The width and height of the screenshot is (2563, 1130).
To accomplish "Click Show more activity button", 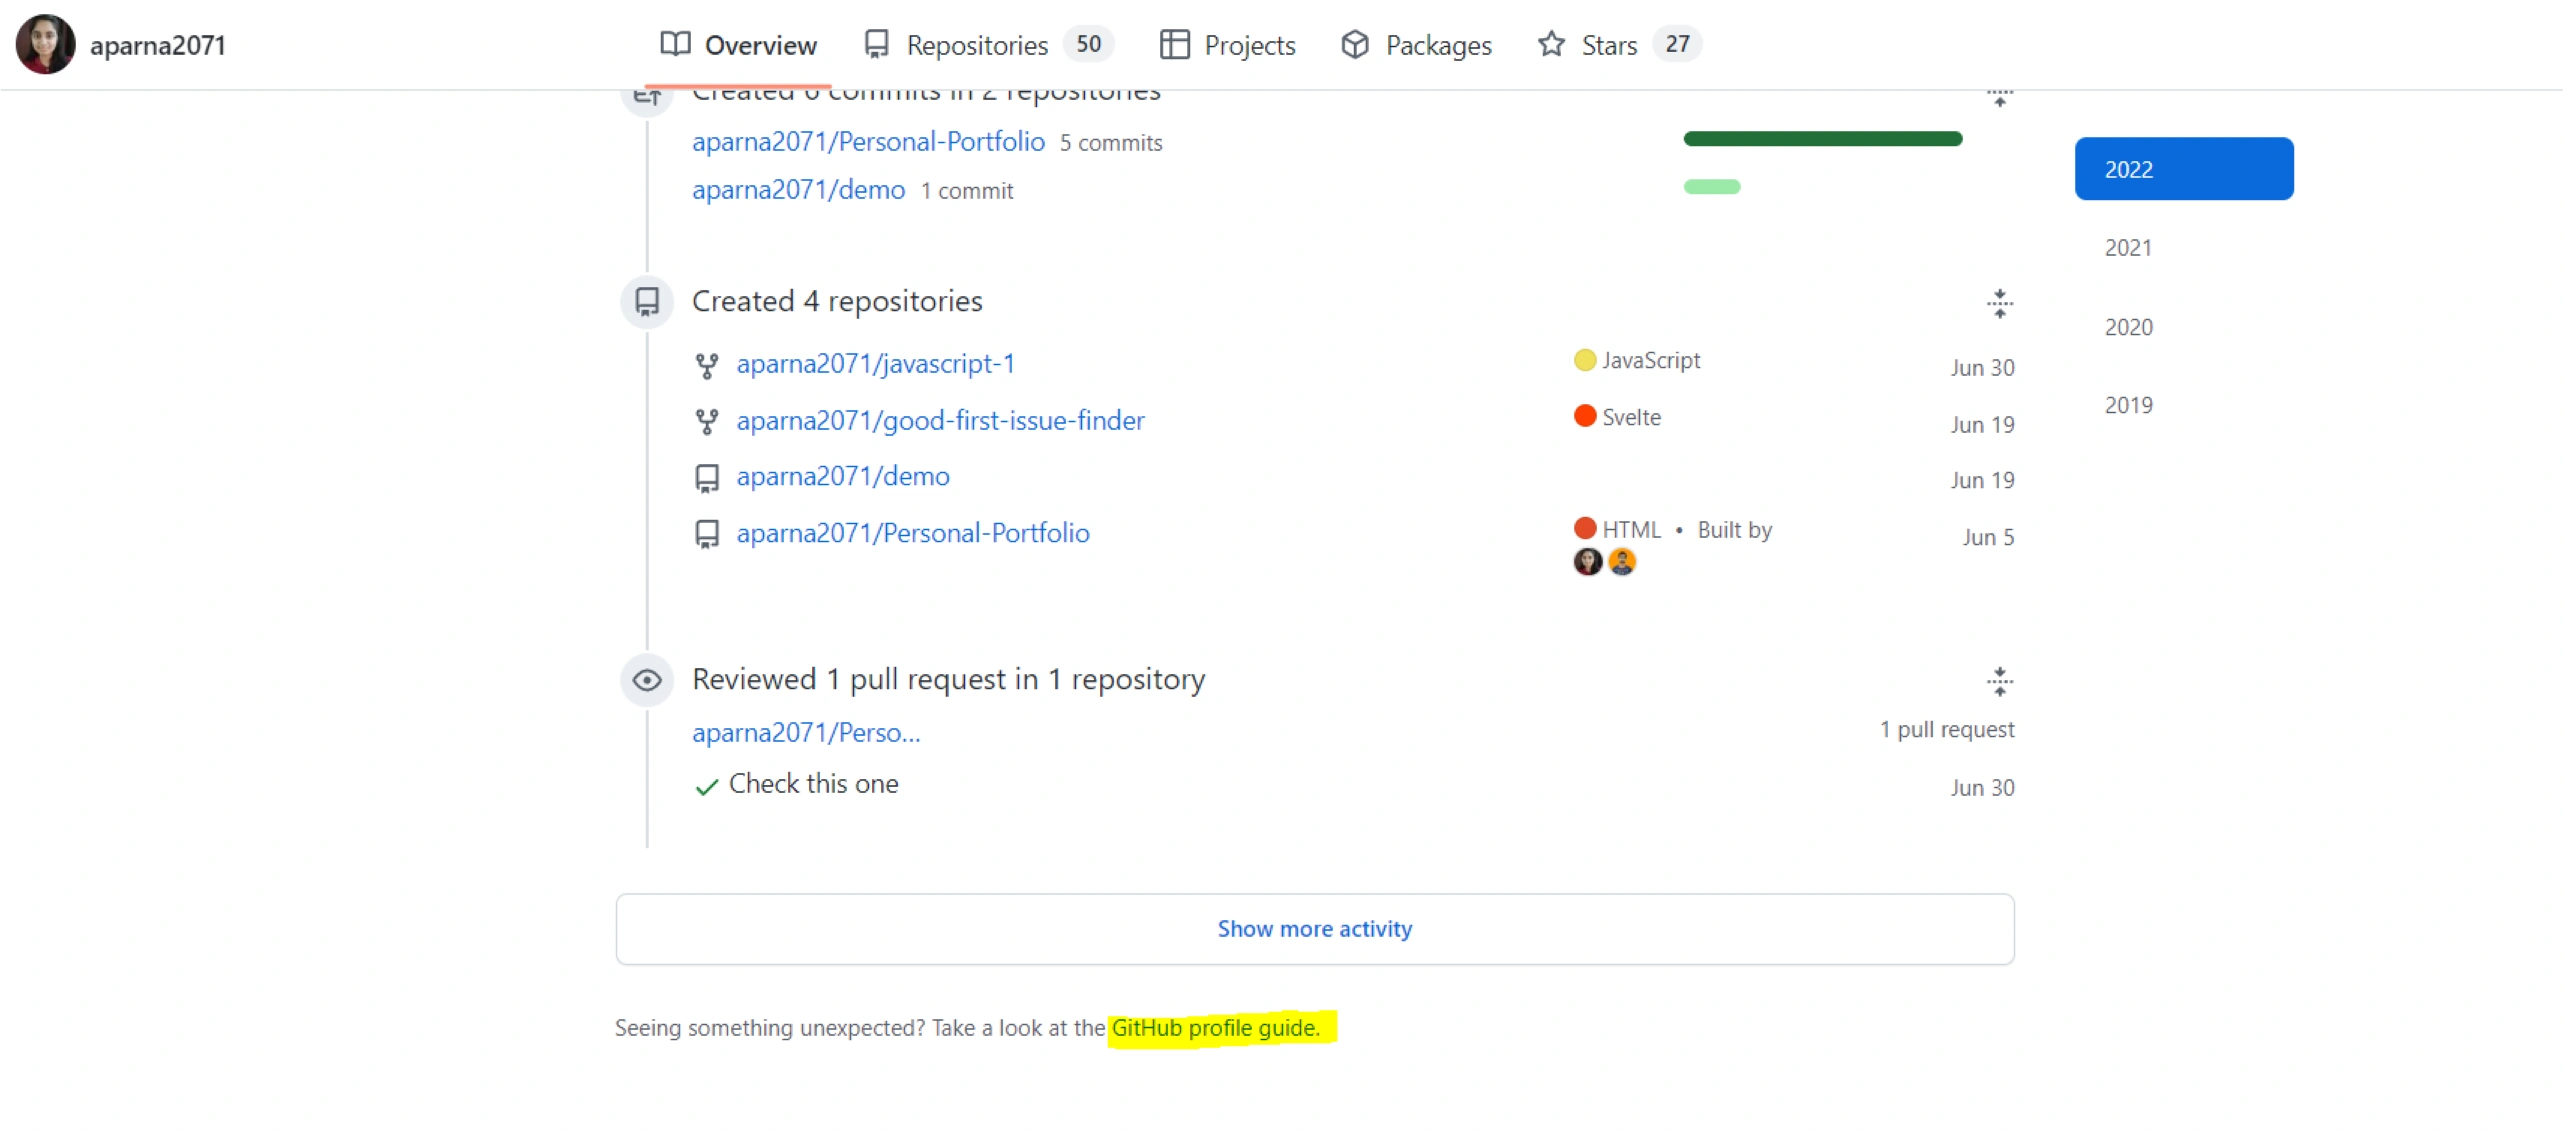I will click(1314, 929).
